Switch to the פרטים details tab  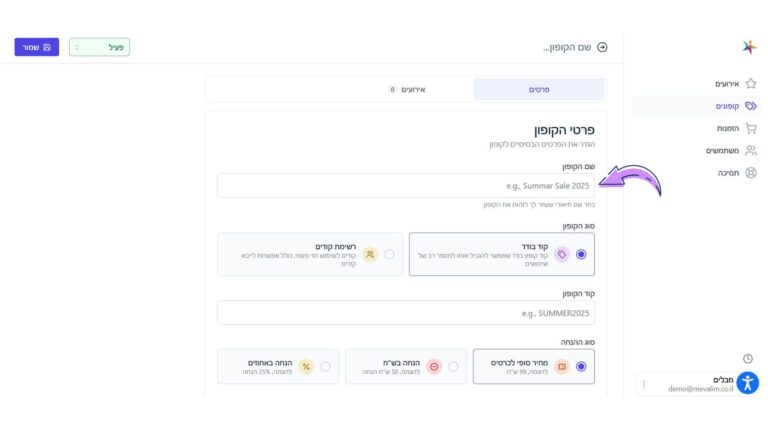click(x=539, y=89)
